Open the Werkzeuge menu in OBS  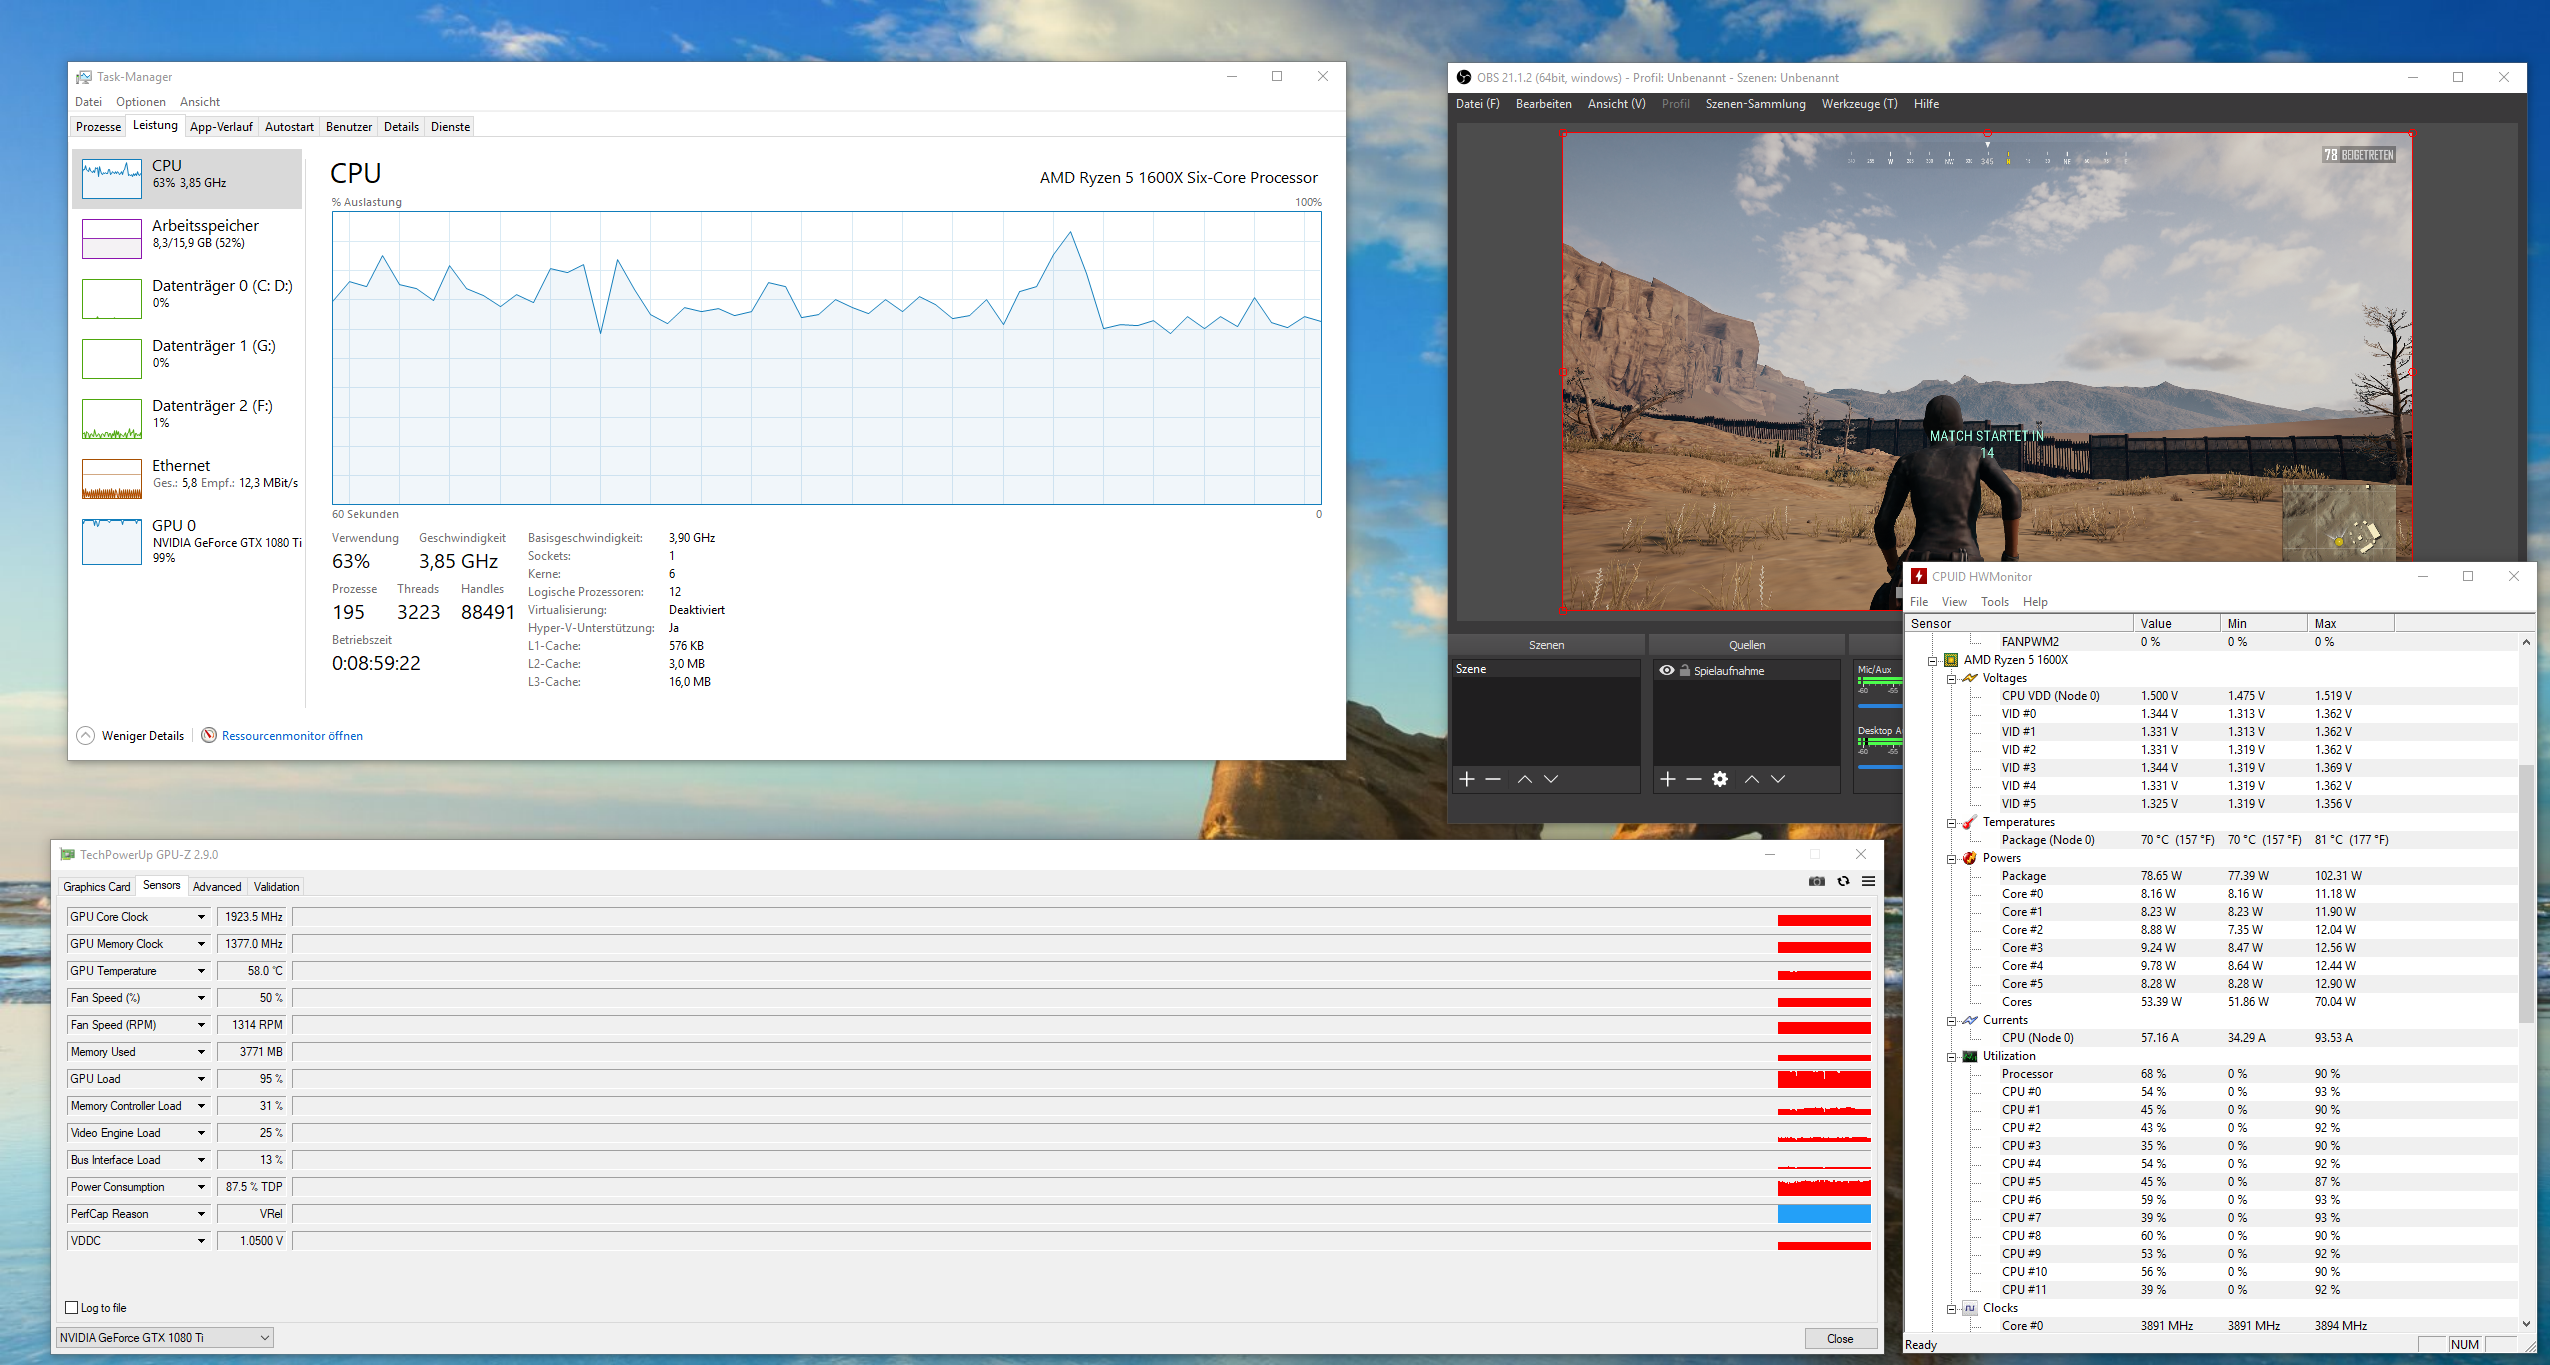(1858, 104)
